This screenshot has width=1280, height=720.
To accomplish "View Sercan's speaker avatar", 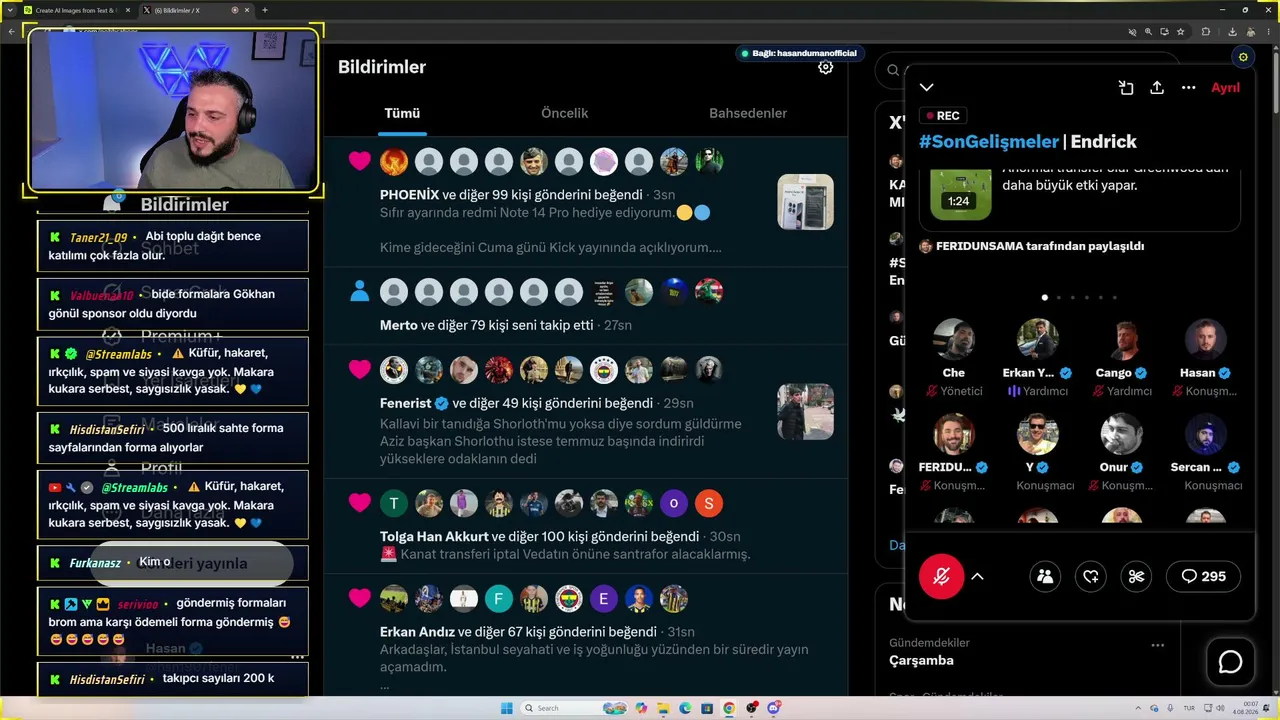I will coord(1205,434).
